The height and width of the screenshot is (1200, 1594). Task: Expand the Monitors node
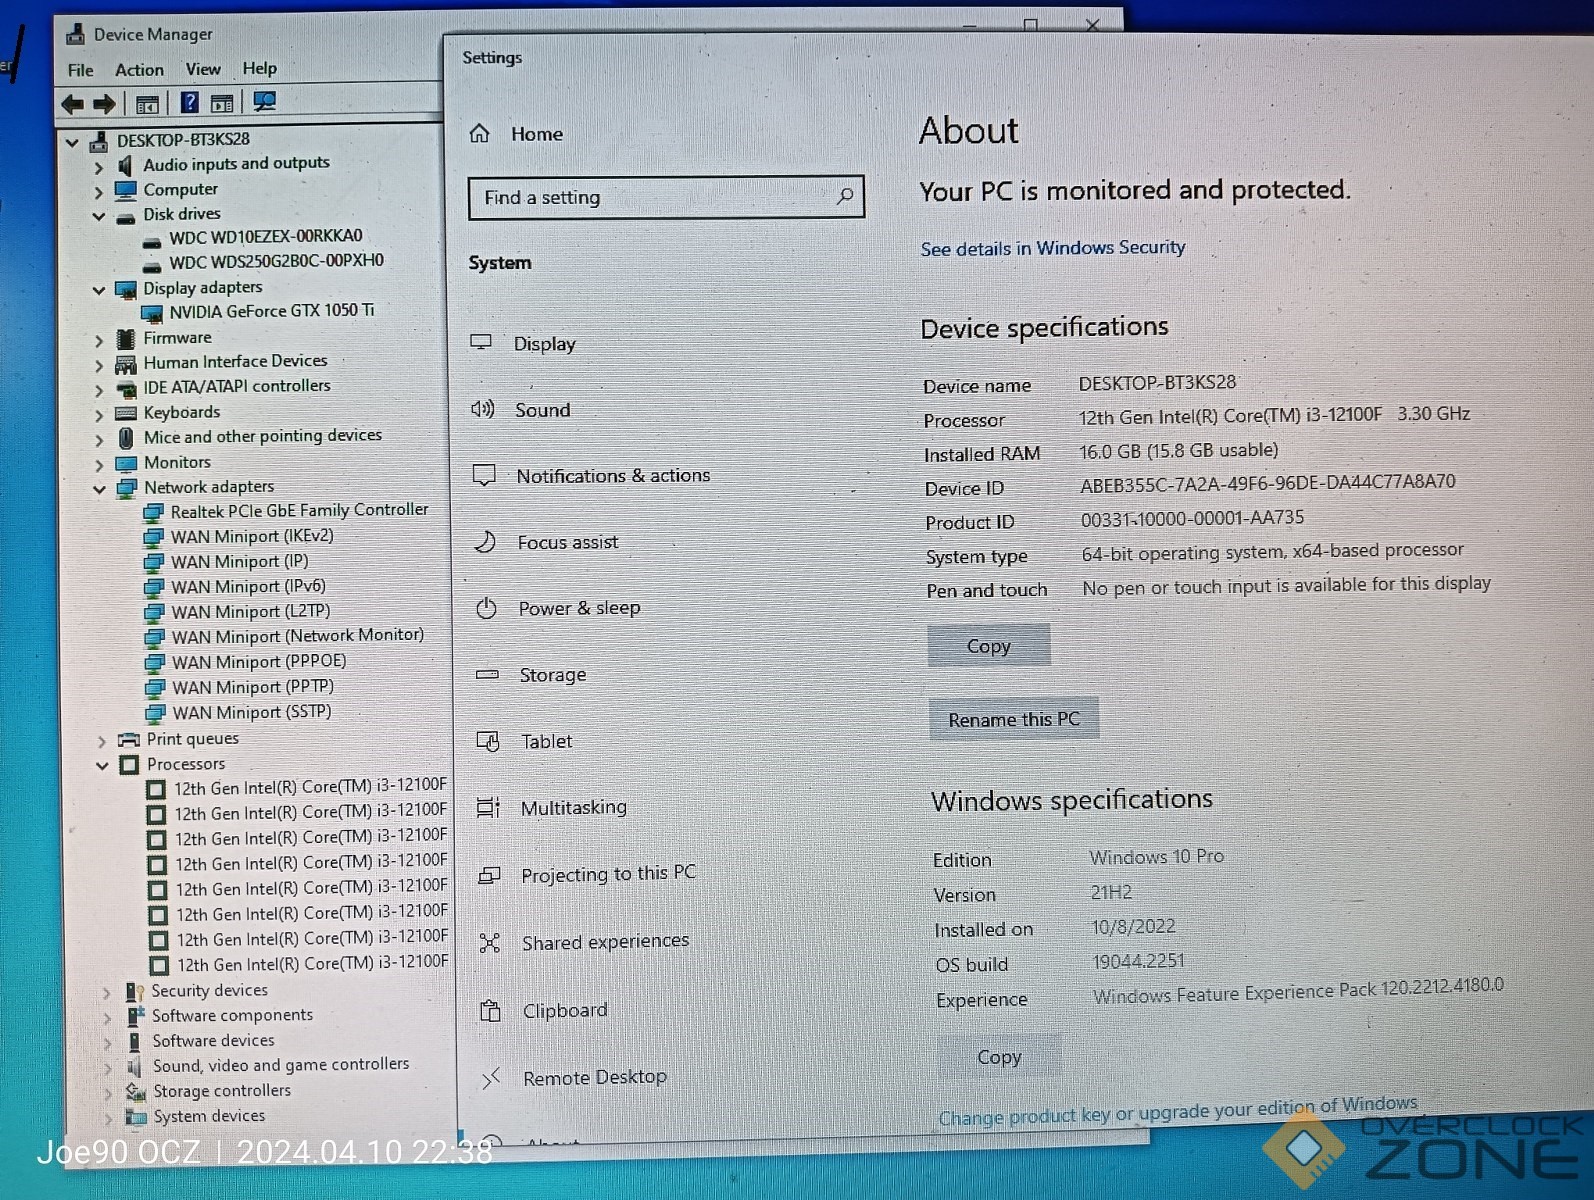click(98, 464)
